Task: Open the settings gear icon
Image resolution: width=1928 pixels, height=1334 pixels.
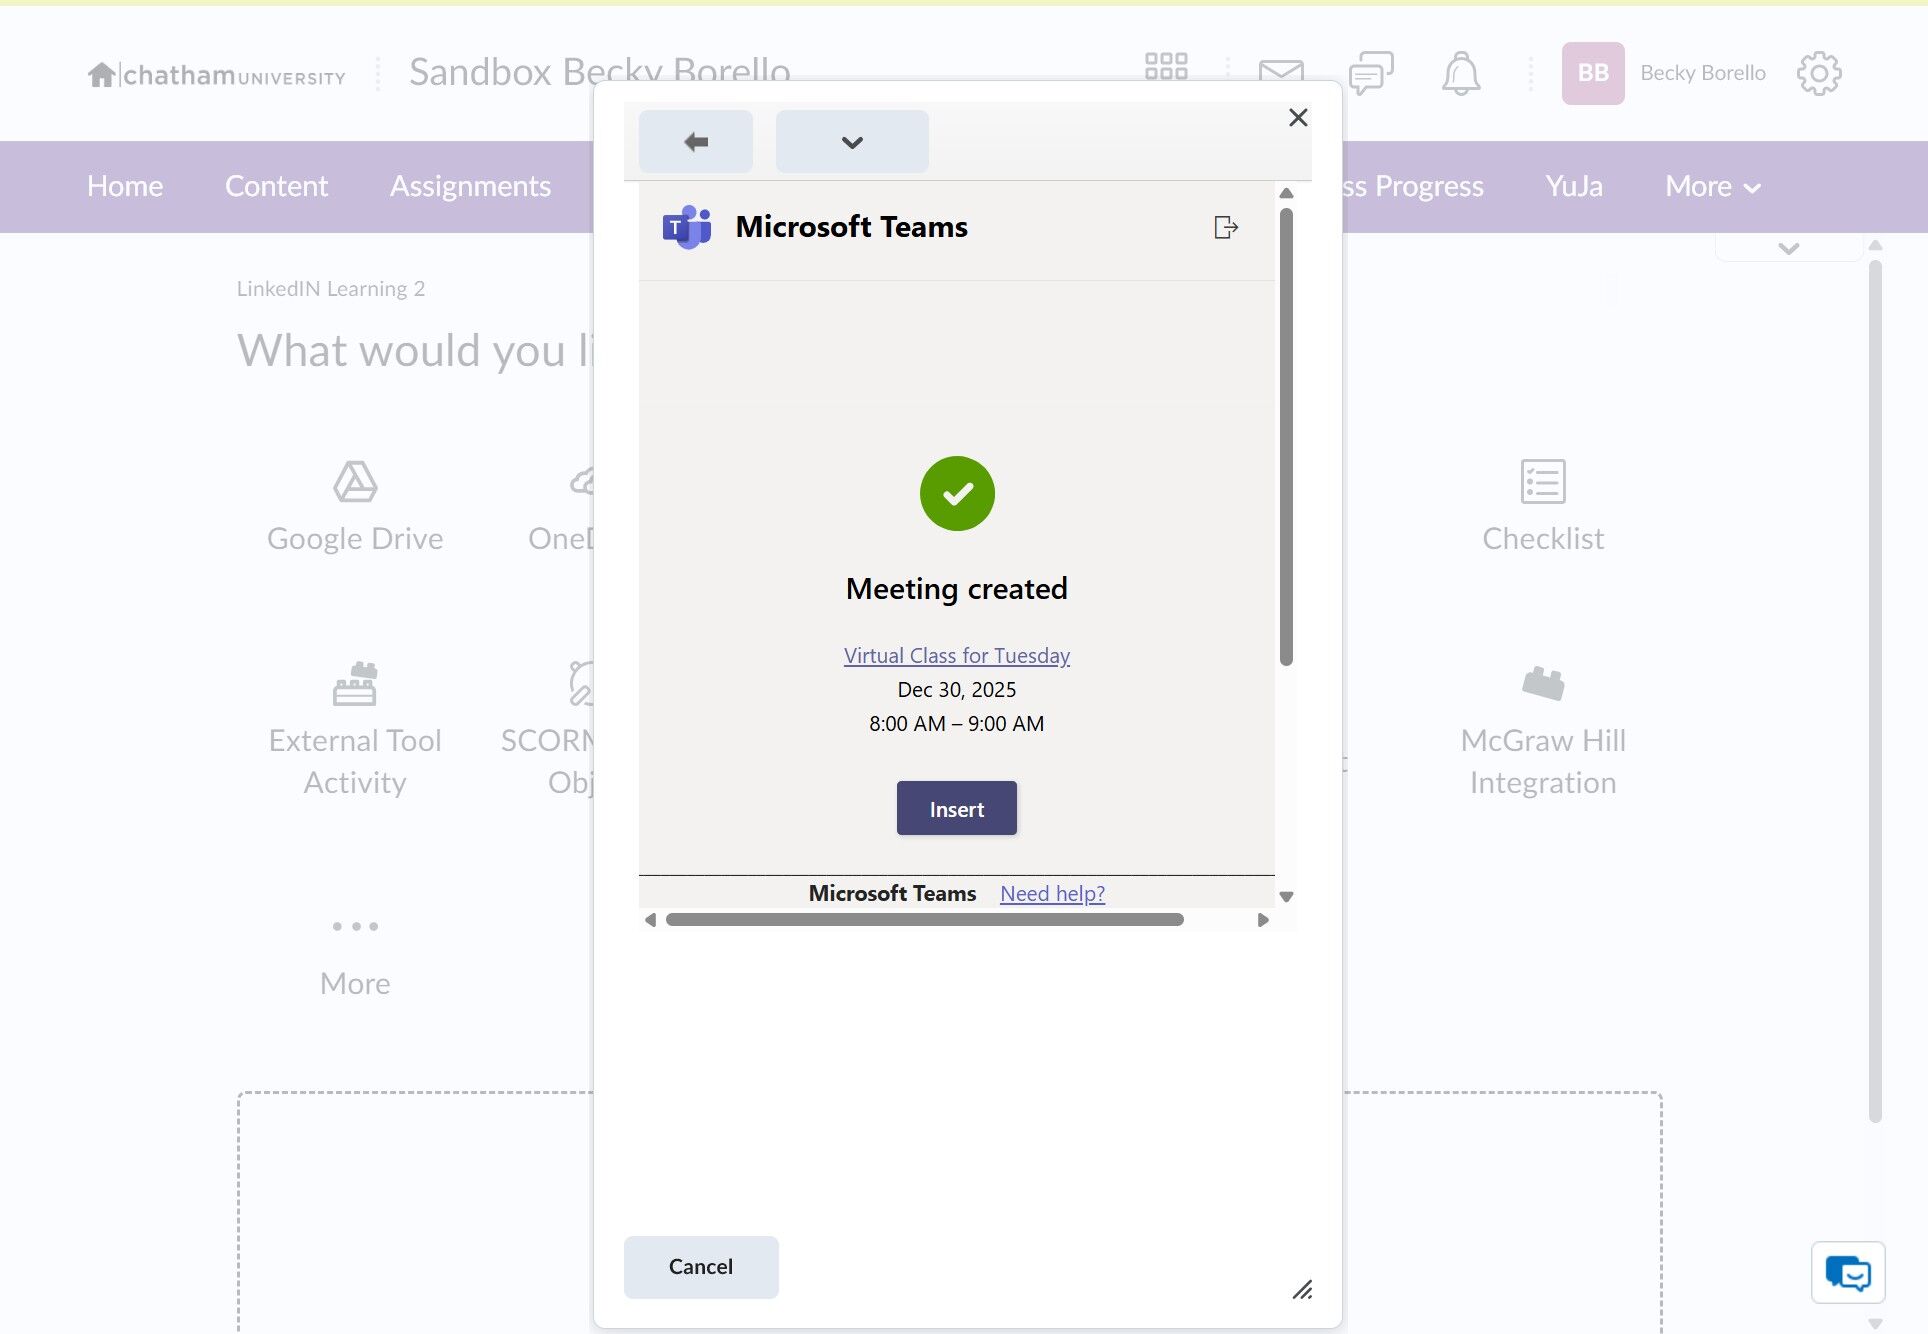Action: [x=1818, y=73]
